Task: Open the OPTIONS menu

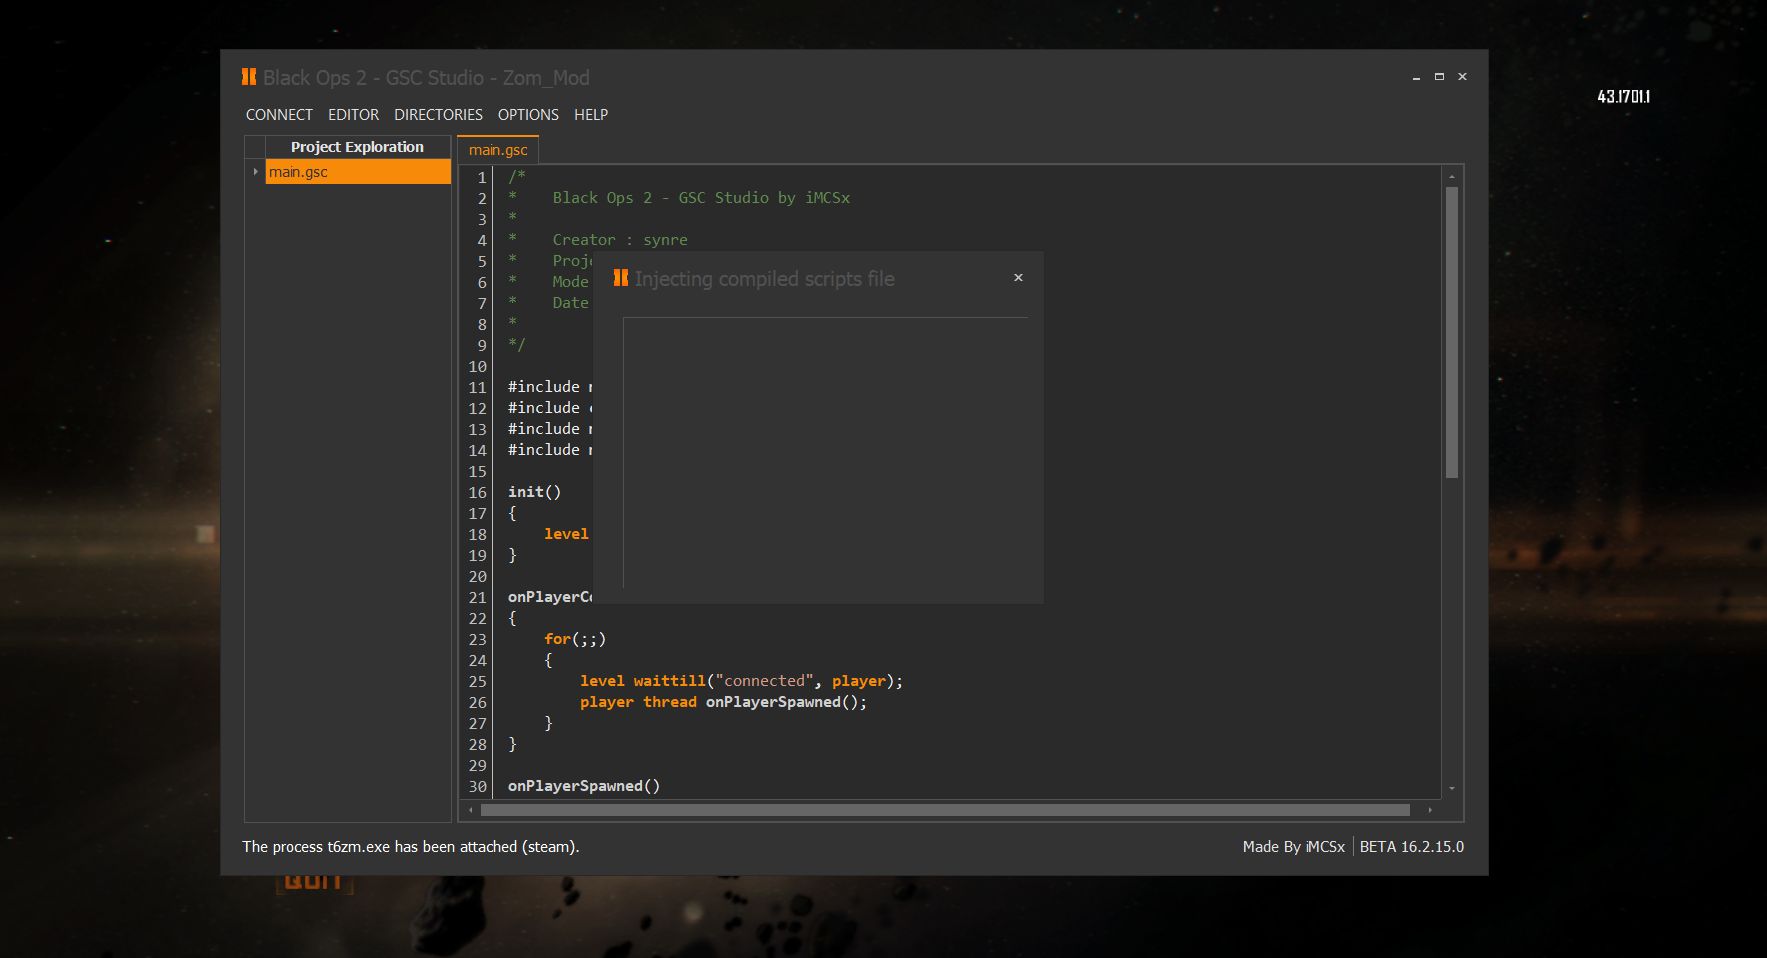Action: [528, 115]
